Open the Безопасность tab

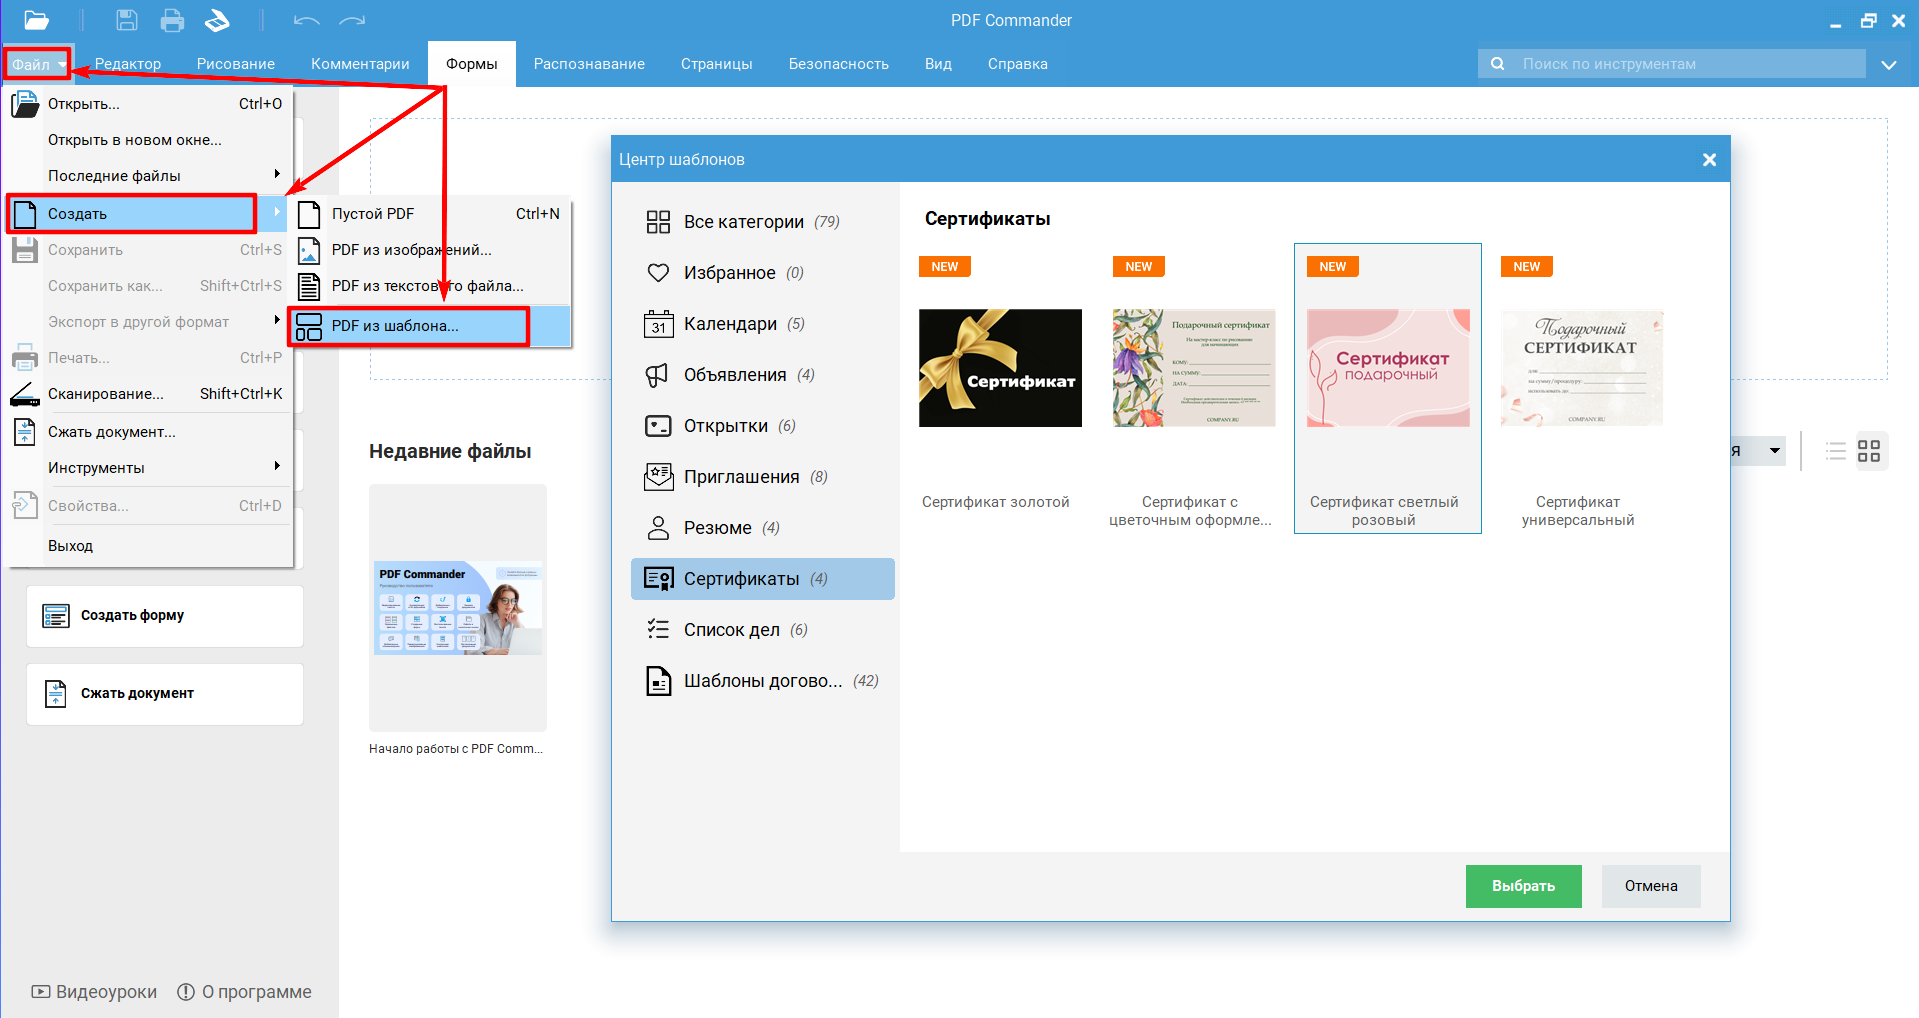[838, 64]
